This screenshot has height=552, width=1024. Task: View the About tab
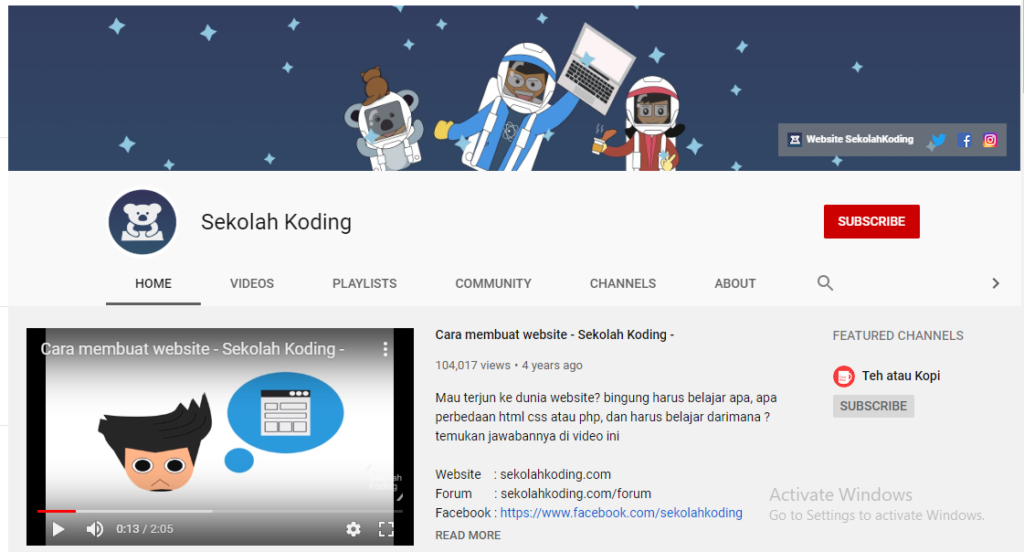coord(735,284)
